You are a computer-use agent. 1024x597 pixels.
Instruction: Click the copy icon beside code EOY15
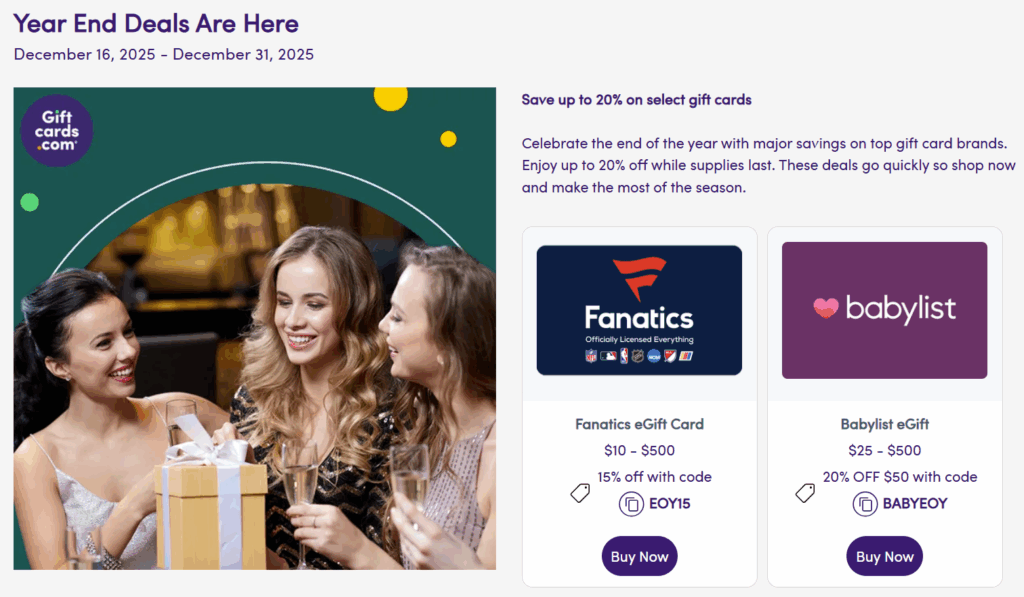631,504
